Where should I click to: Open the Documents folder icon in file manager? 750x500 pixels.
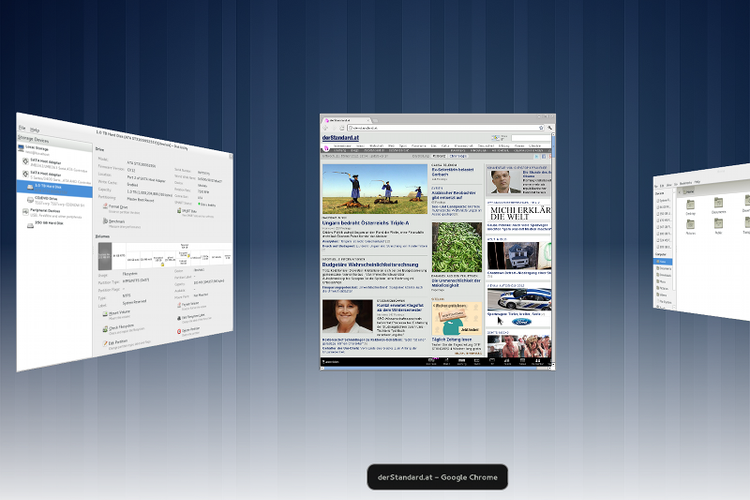point(718,204)
